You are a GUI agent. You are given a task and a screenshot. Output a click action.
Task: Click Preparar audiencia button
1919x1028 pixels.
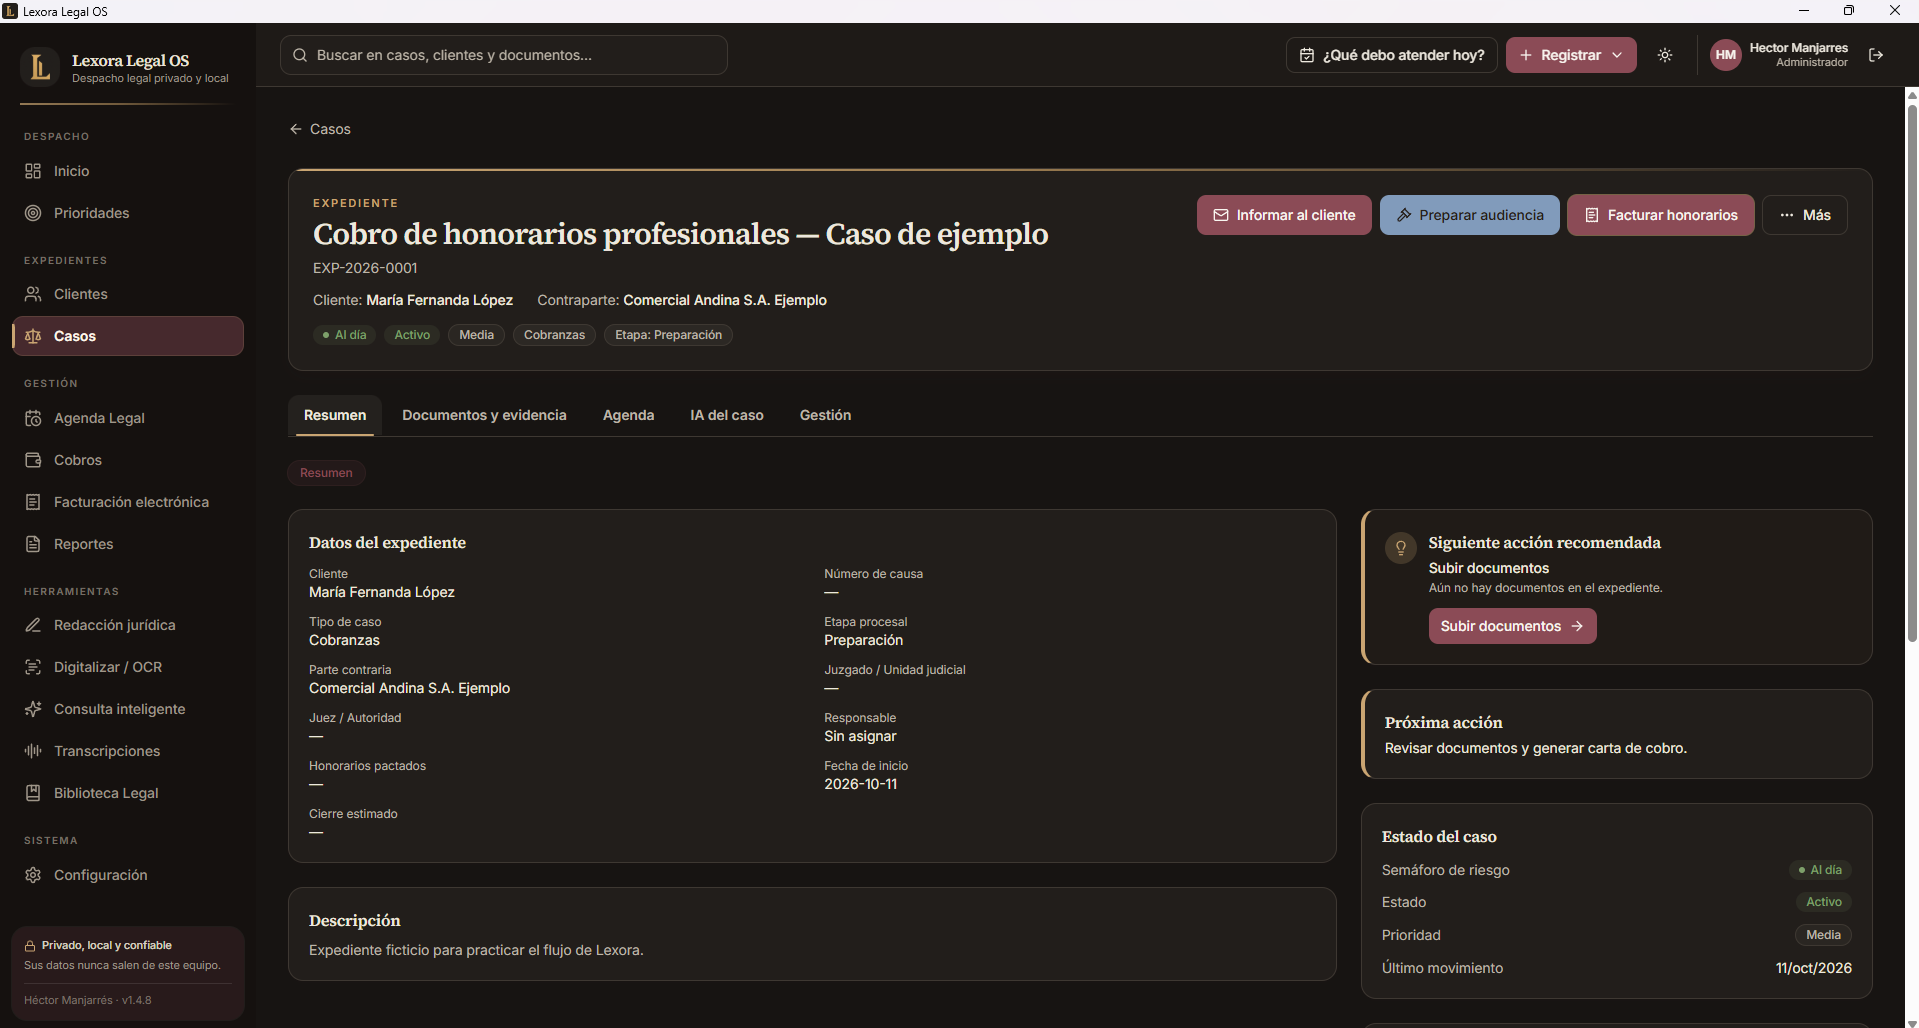(x=1470, y=215)
